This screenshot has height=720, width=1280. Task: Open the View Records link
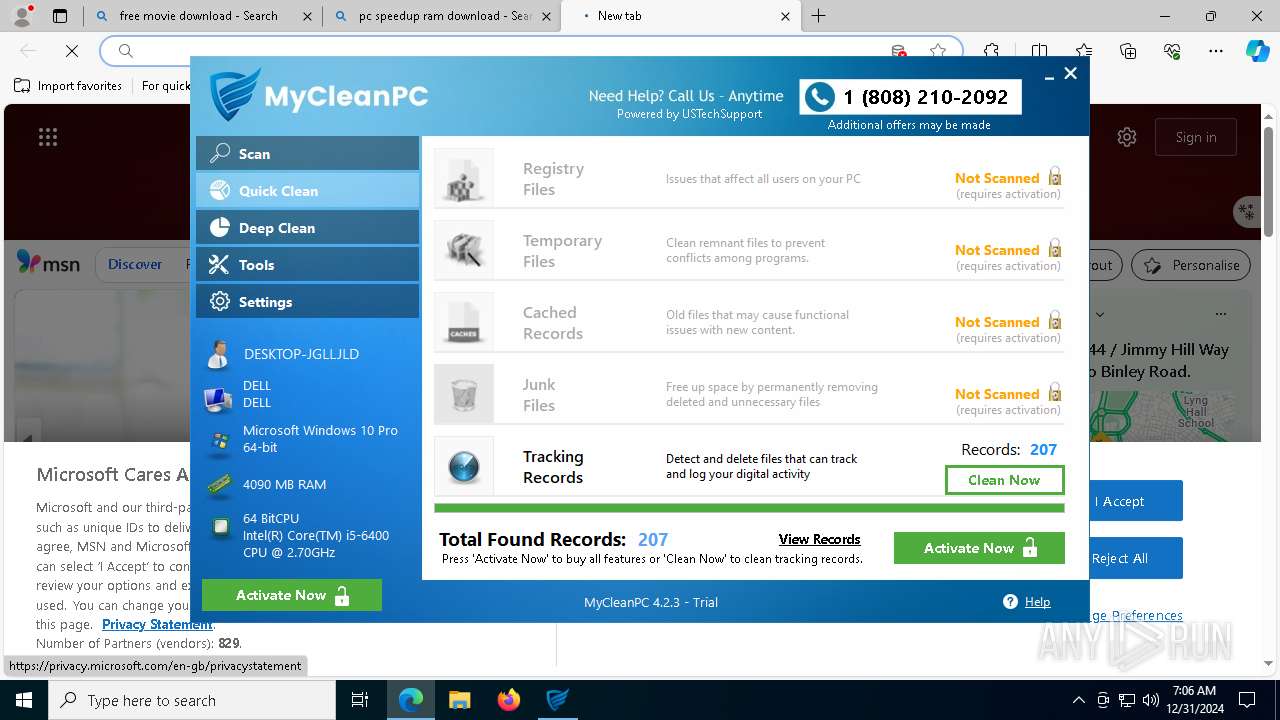tap(819, 539)
